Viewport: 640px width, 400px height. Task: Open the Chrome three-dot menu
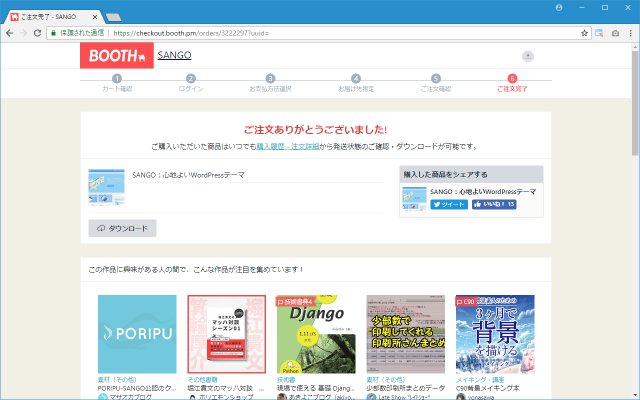point(631,33)
